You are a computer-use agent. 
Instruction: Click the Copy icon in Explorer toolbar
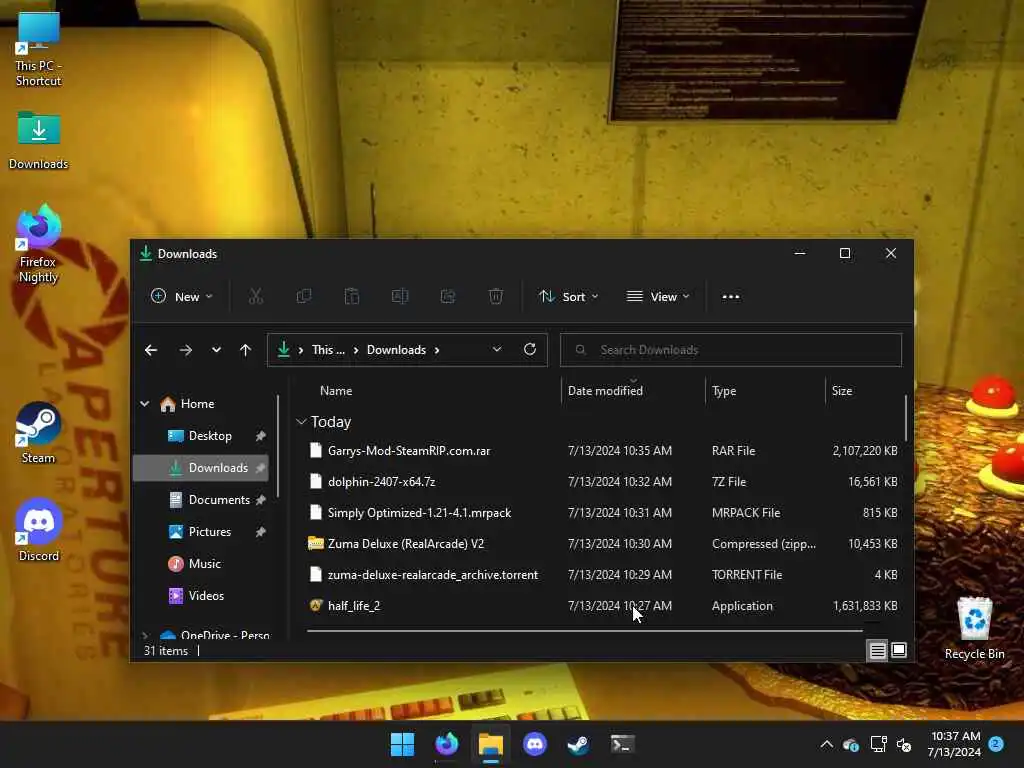pos(304,296)
